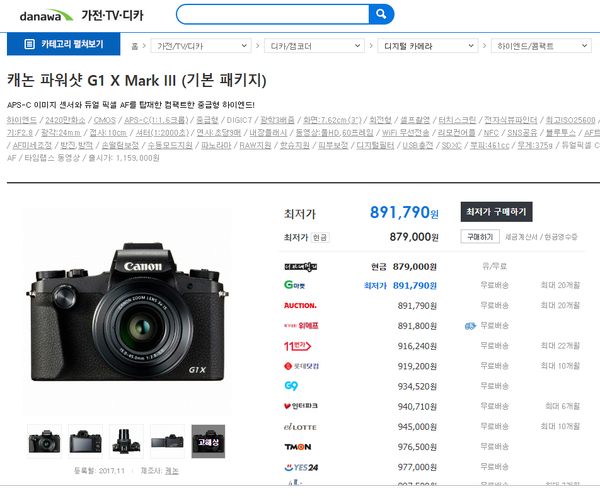Expand the 하이엔드/컴팩트 dropdown
The image size is (600, 496).
[541, 46]
